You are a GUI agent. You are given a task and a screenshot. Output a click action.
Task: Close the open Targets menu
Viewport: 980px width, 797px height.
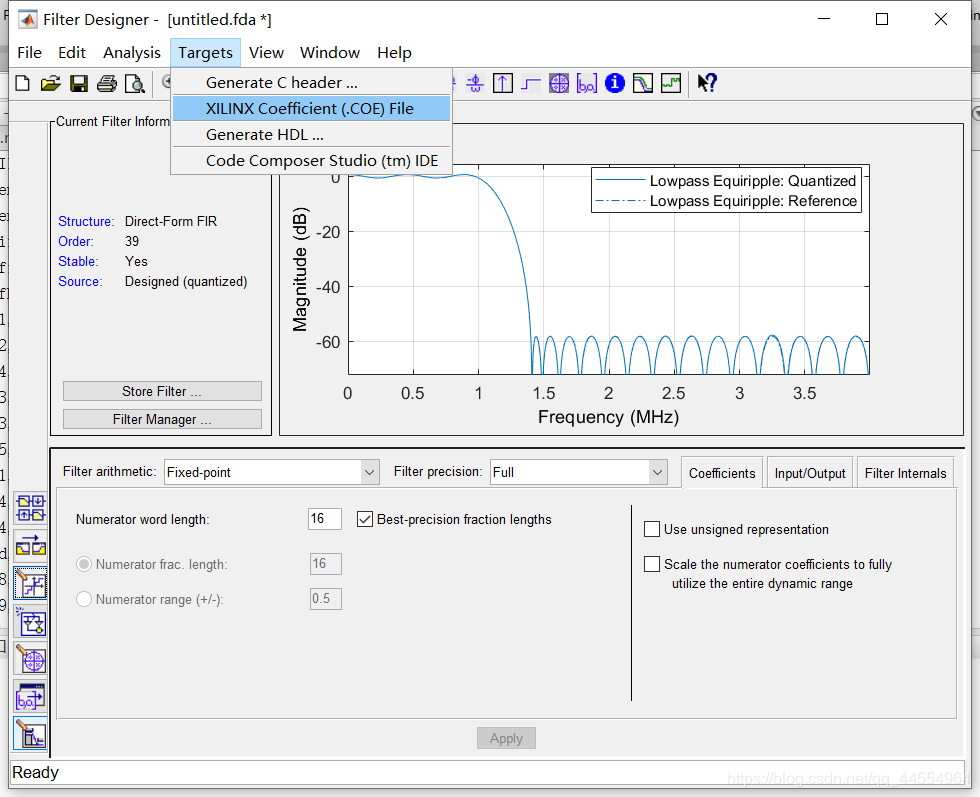point(206,53)
